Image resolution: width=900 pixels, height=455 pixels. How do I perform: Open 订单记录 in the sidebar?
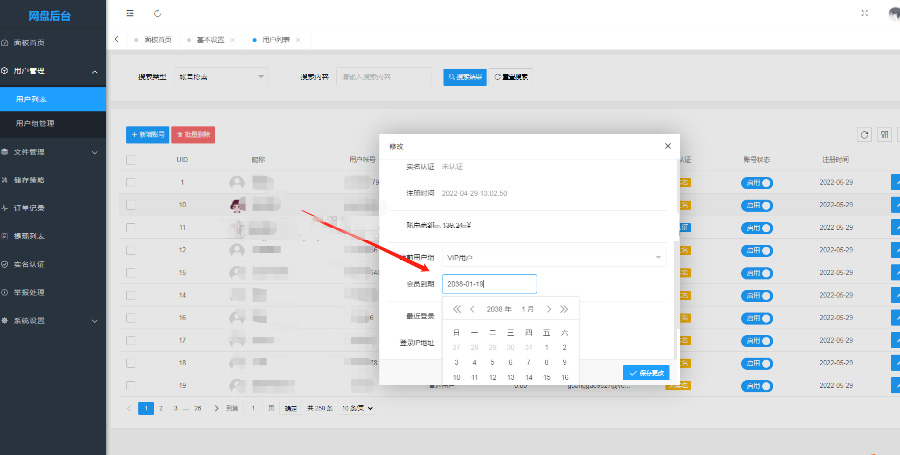point(53,208)
